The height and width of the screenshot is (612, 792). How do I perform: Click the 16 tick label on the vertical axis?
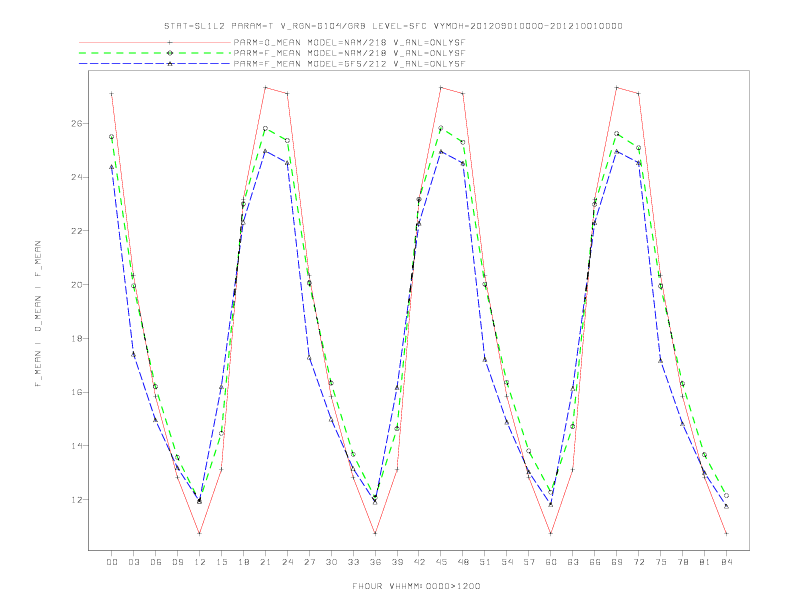point(76,392)
